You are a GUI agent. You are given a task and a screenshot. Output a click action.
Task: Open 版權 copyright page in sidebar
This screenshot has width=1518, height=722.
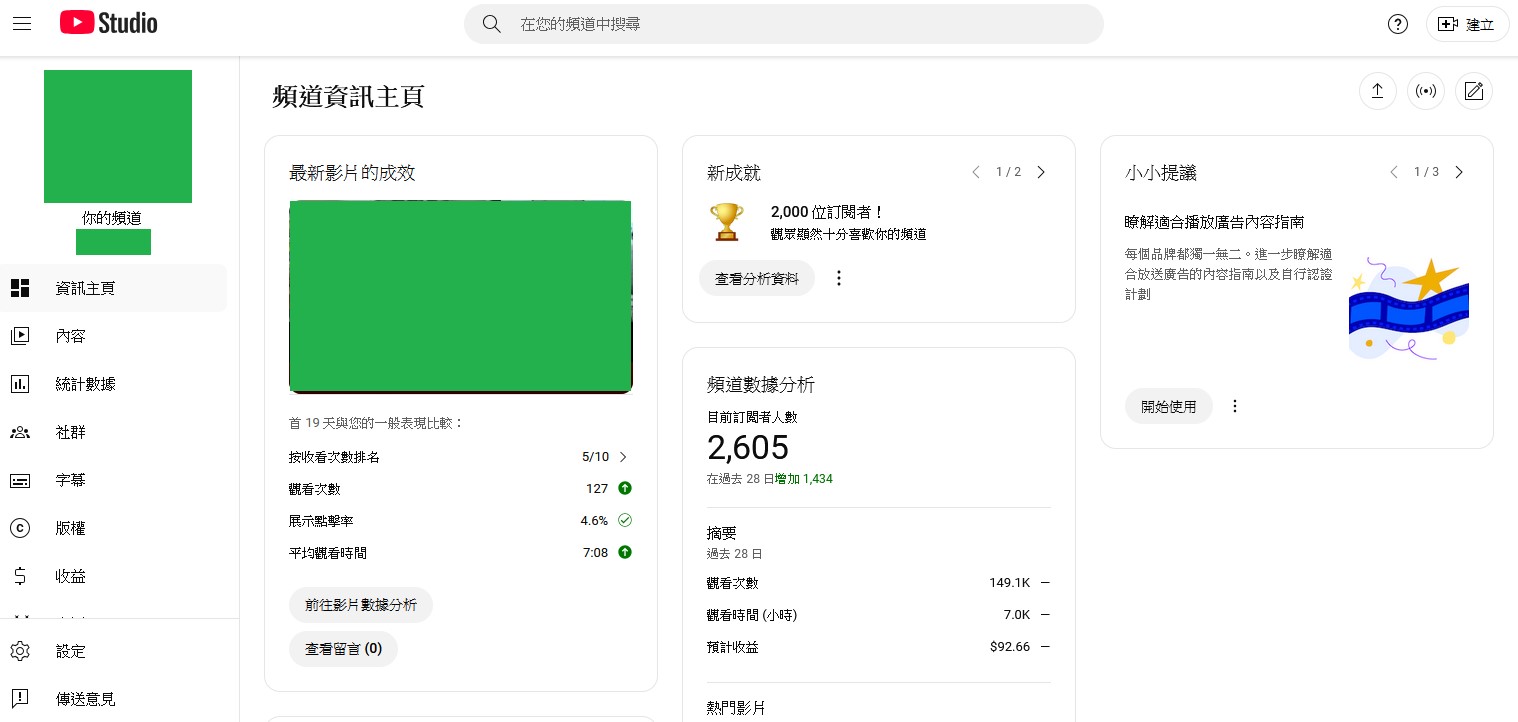coord(70,528)
